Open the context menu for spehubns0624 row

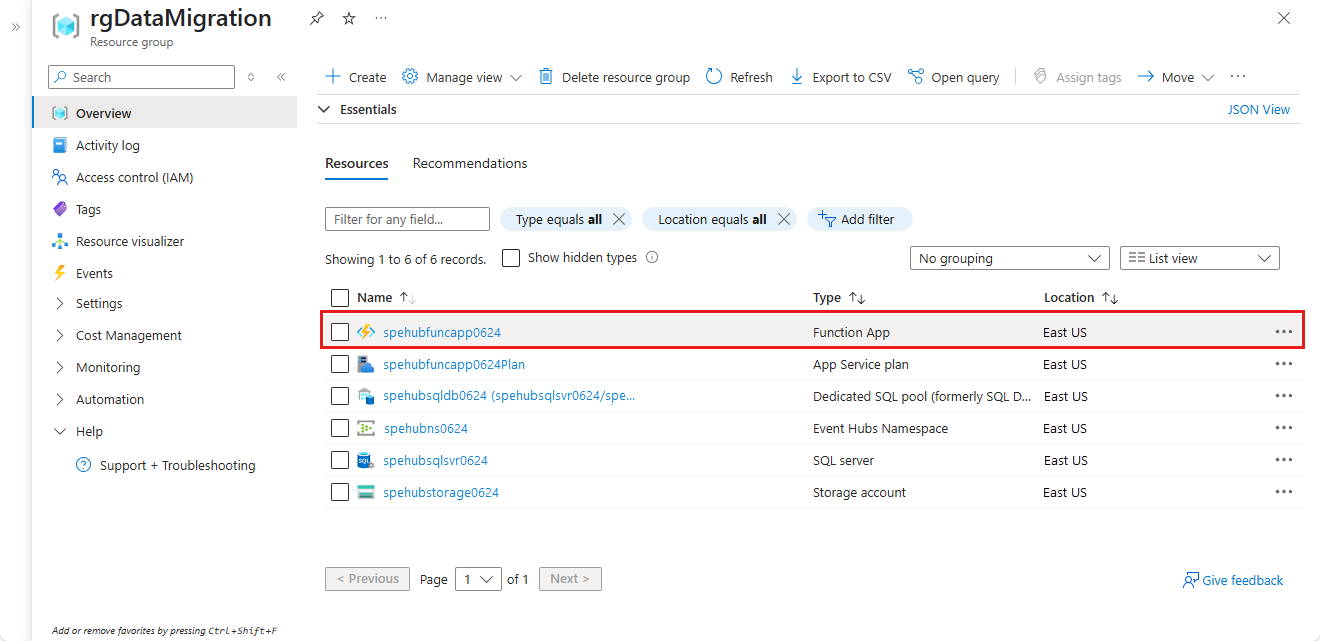pyautogui.click(x=1284, y=428)
